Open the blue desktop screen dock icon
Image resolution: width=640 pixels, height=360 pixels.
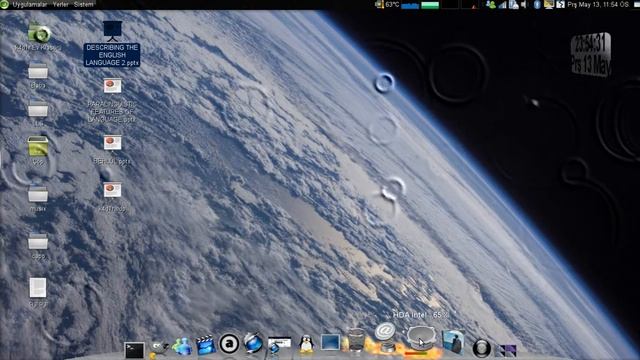(330, 342)
